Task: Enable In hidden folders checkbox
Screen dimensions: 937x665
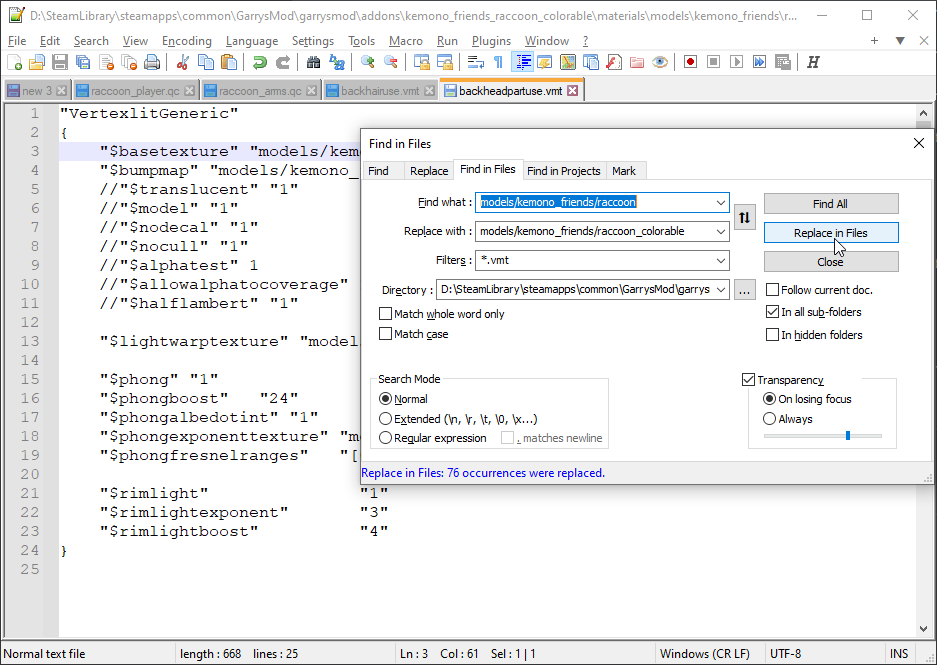Action: coord(814,335)
